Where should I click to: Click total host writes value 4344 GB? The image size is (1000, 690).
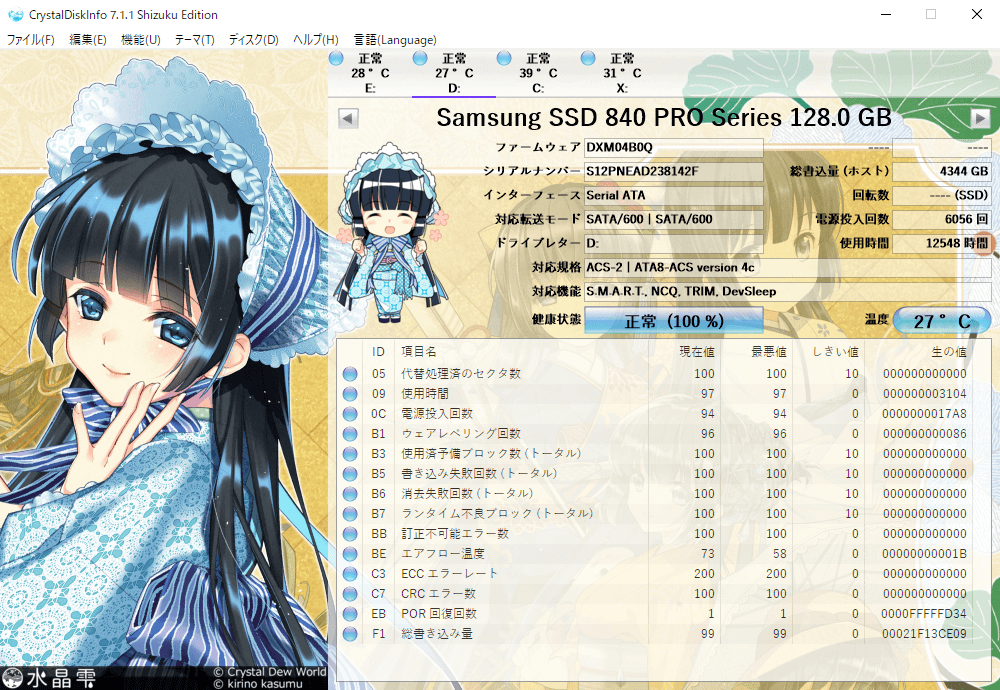(x=941, y=172)
